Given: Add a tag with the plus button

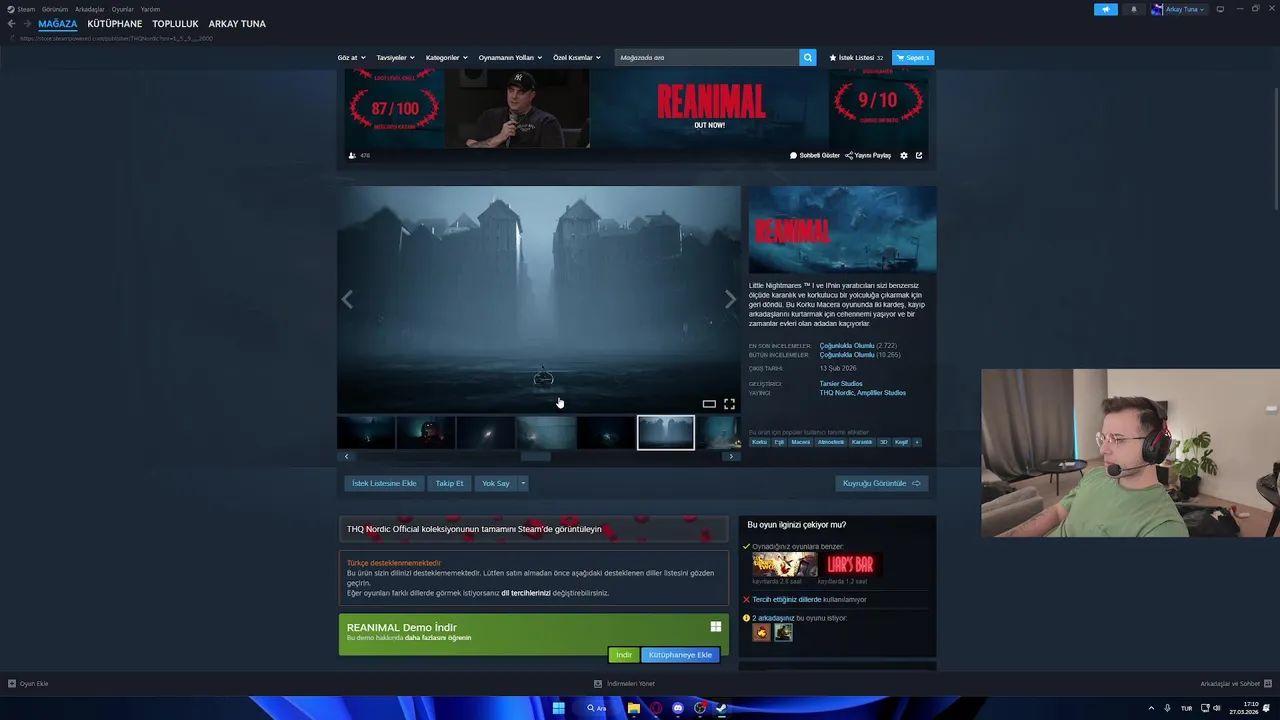Looking at the screenshot, I should coord(917,442).
